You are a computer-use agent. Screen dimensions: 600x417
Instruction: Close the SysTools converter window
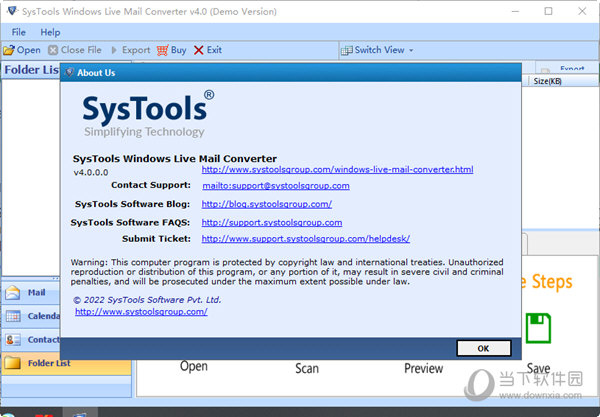[x=582, y=11]
